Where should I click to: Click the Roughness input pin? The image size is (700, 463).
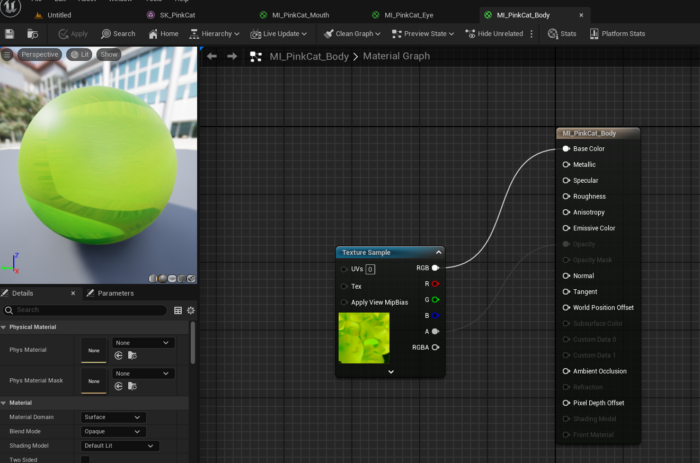point(566,196)
